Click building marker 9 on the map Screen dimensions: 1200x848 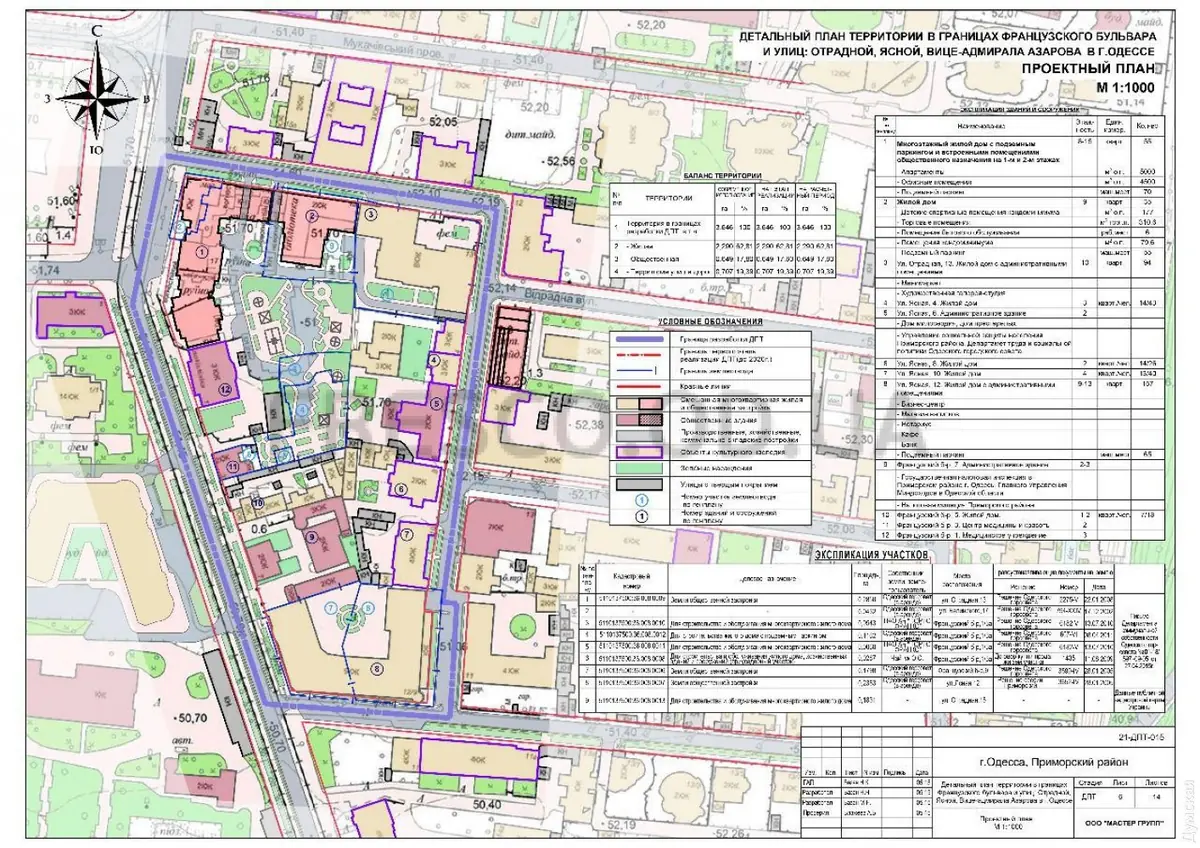click(311, 538)
